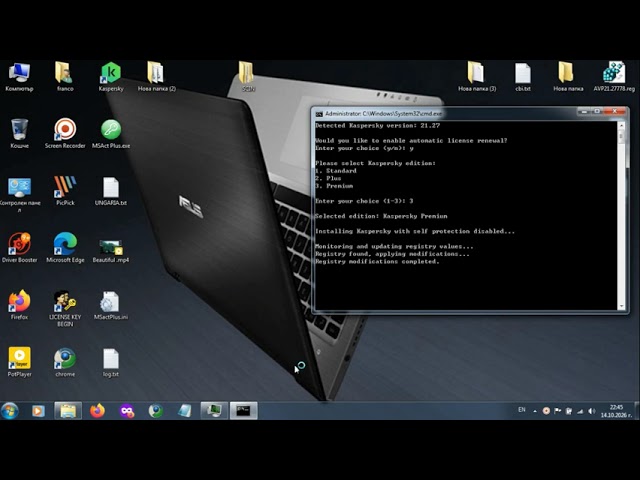640x480 pixels.
Task: Open the Нова папка (3) folder
Action: click(476, 77)
